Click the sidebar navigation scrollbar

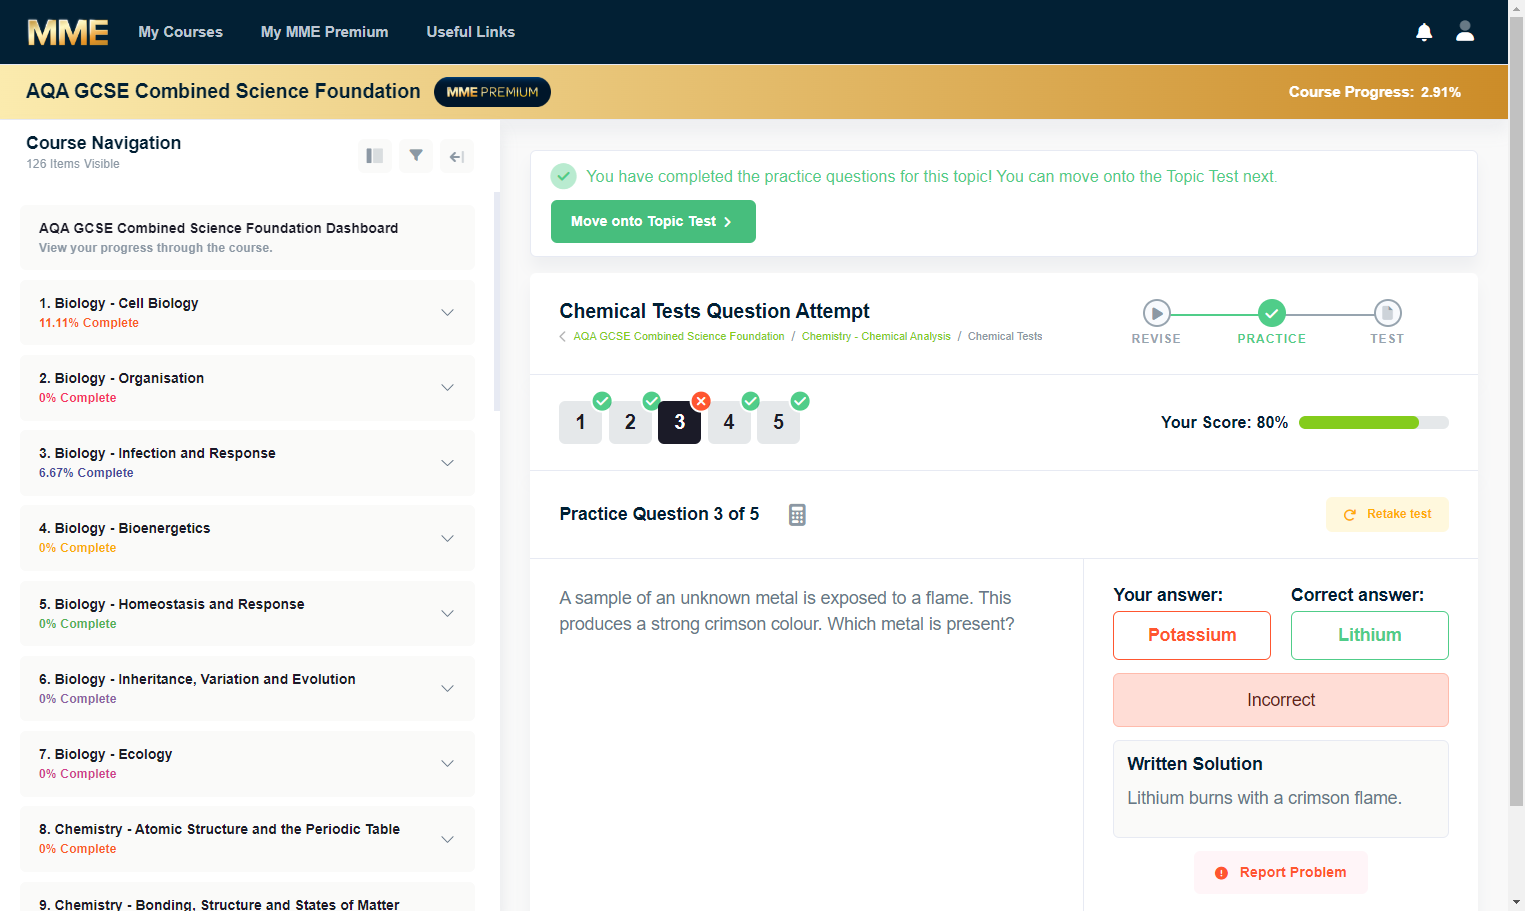coord(497,302)
